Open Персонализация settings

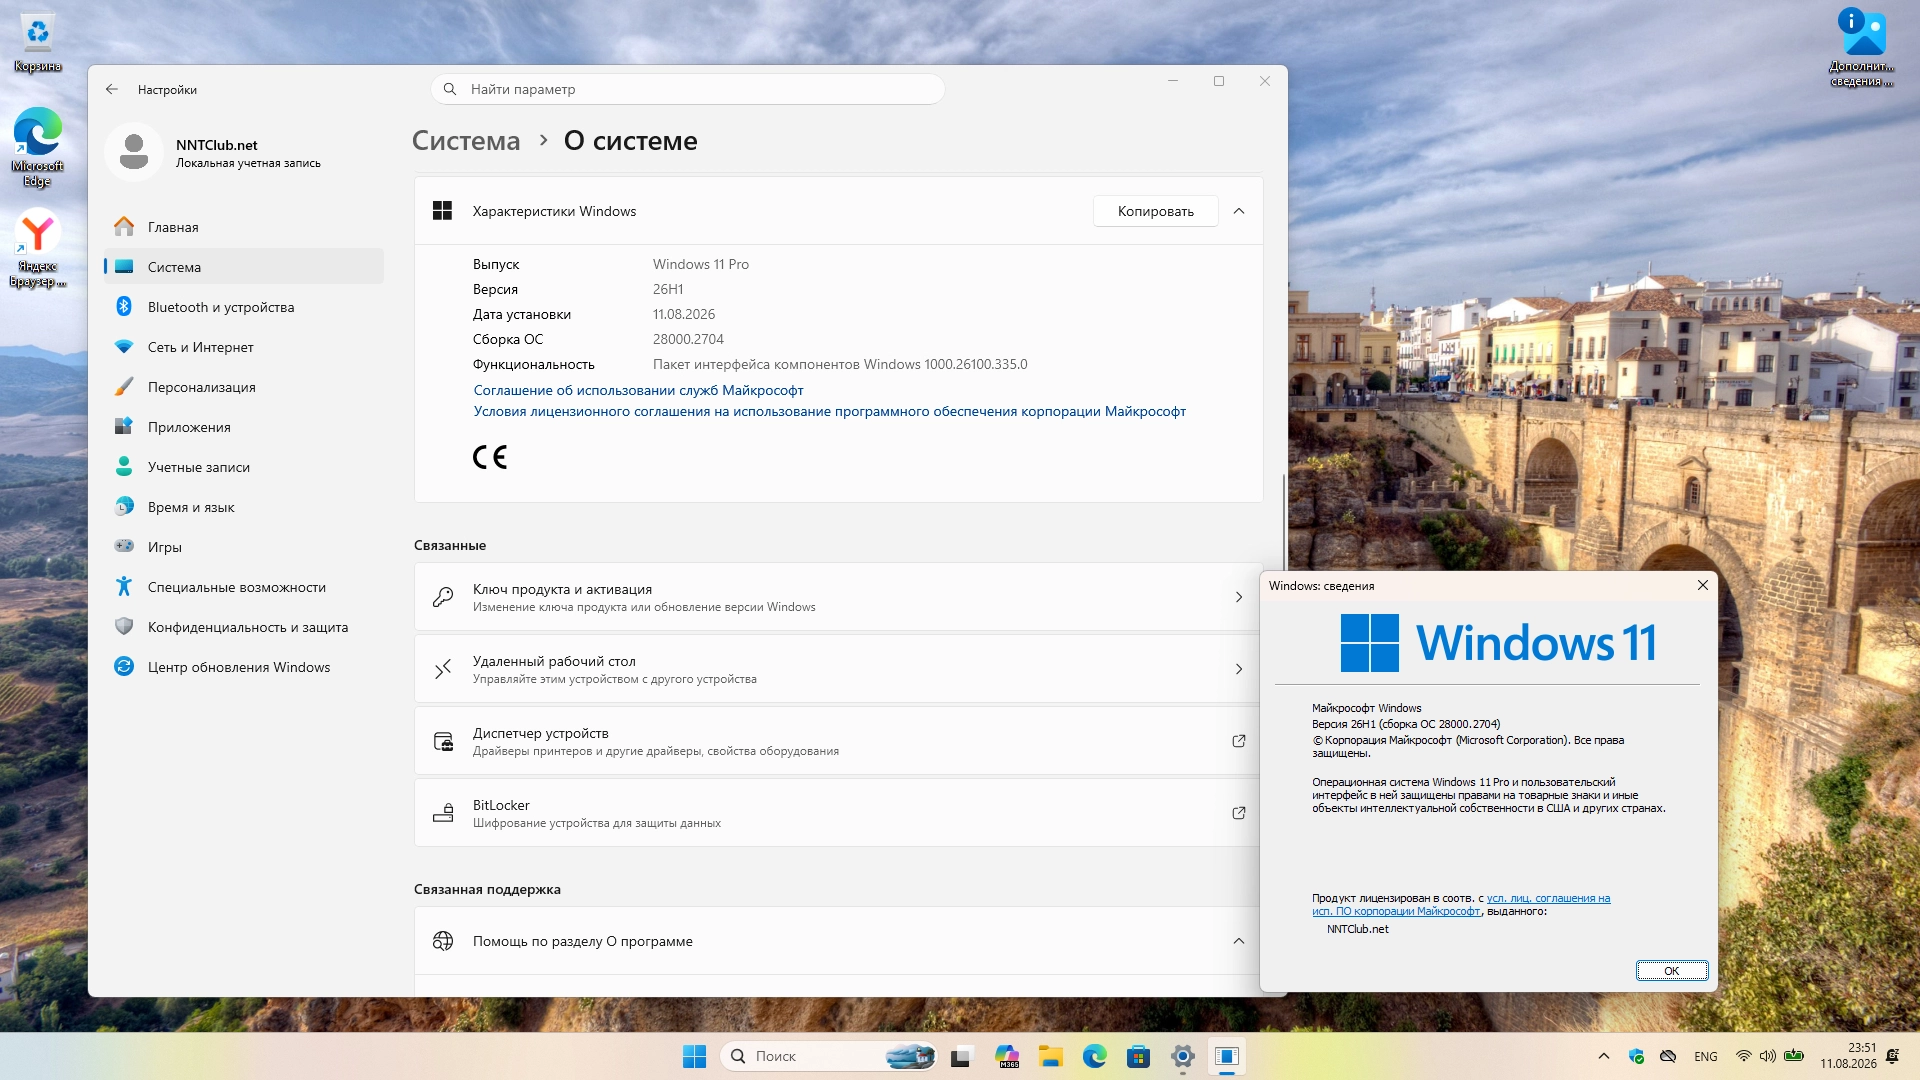(x=243, y=387)
